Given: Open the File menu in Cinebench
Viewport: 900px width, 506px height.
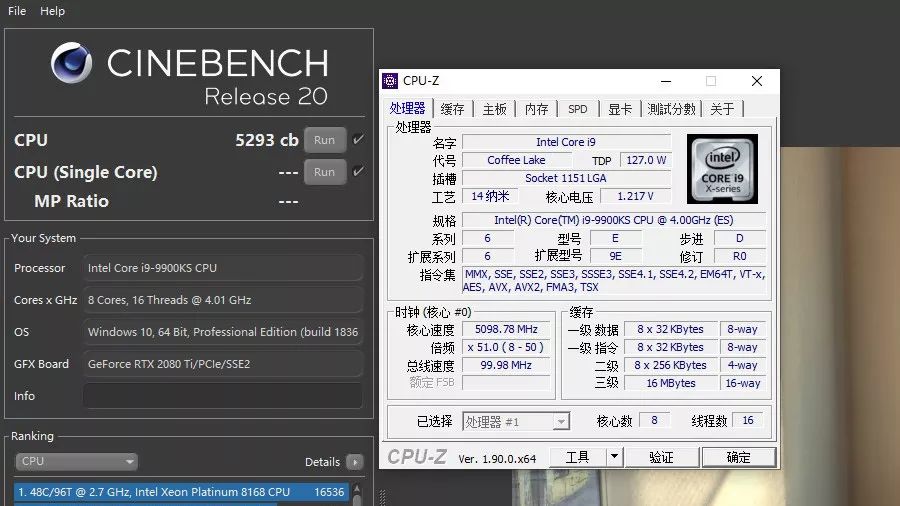Looking at the screenshot, I should 17,11.
